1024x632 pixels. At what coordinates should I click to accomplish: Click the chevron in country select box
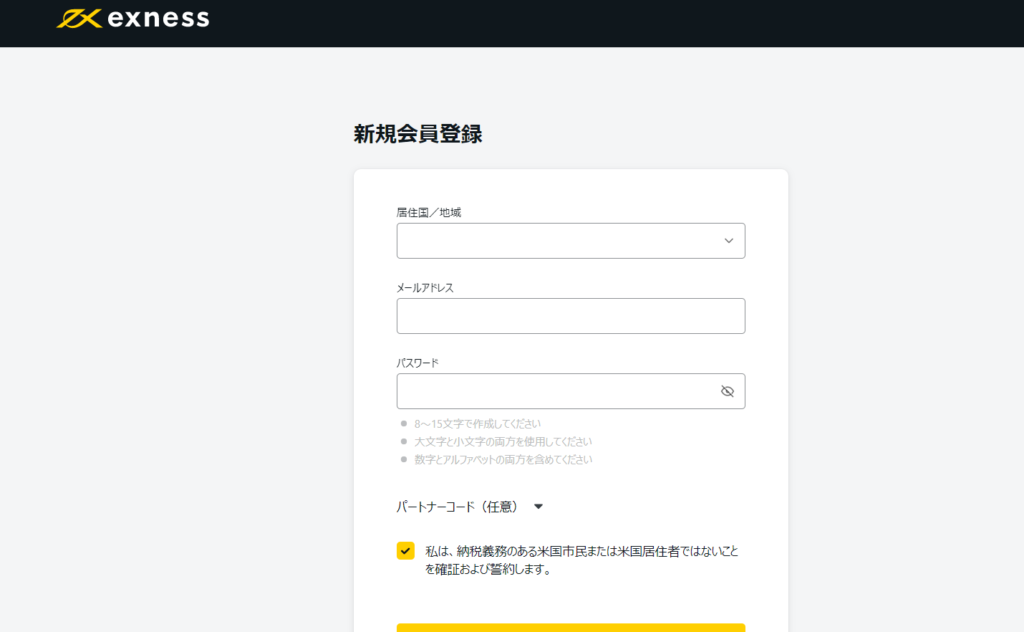[x=729, y=241]
